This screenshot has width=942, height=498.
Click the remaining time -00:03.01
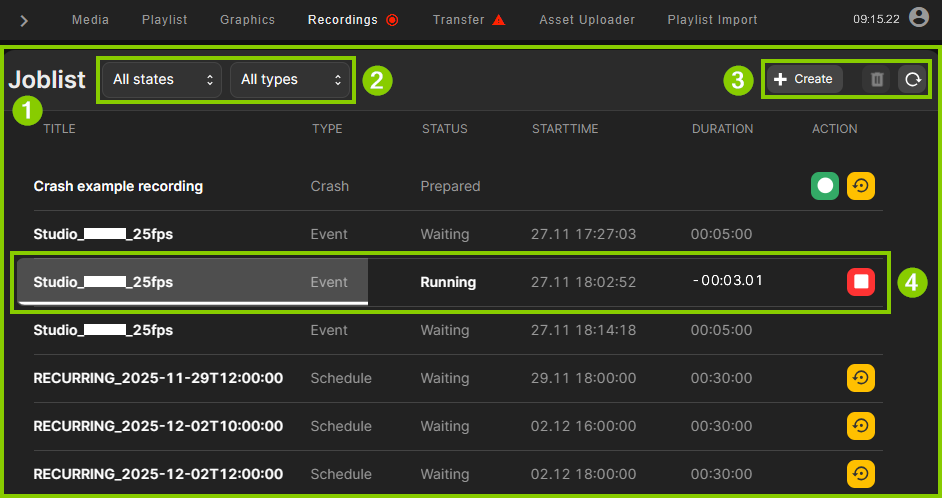coord(728,281)
